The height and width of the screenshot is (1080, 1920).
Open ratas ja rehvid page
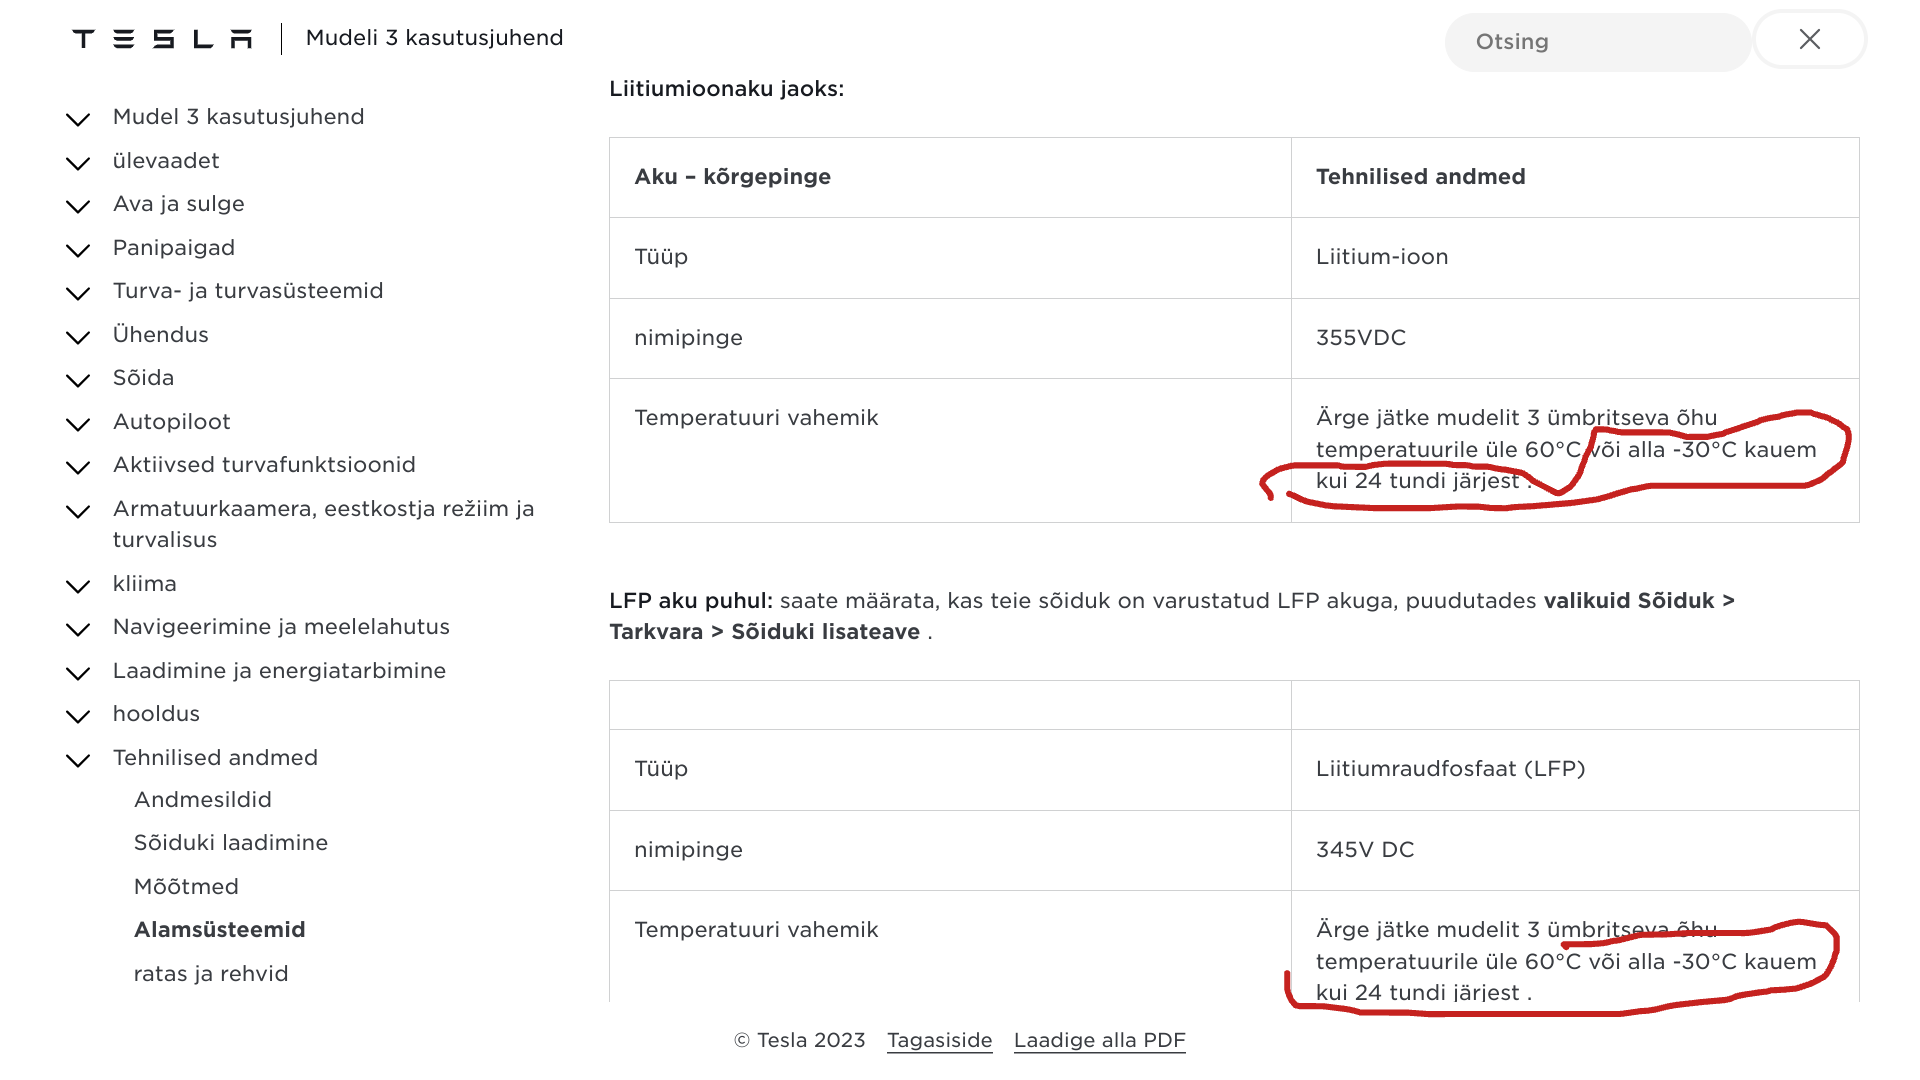211,974
